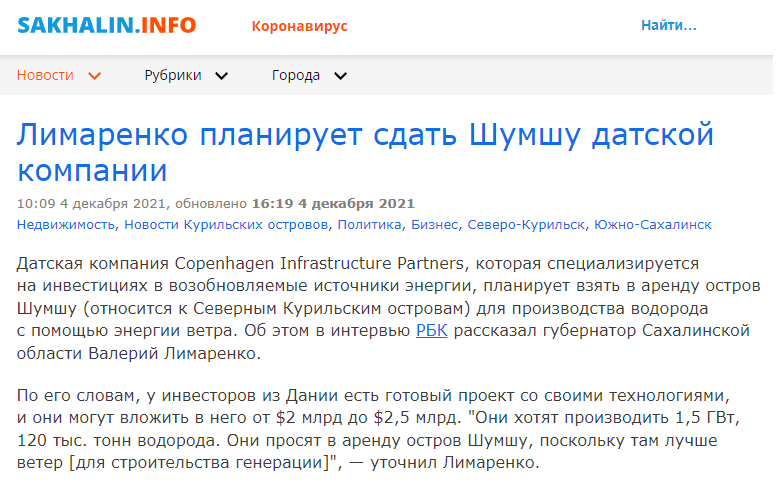Open the Северо-Курильск city tag
The image size is (778, 499).
[526, 225]
